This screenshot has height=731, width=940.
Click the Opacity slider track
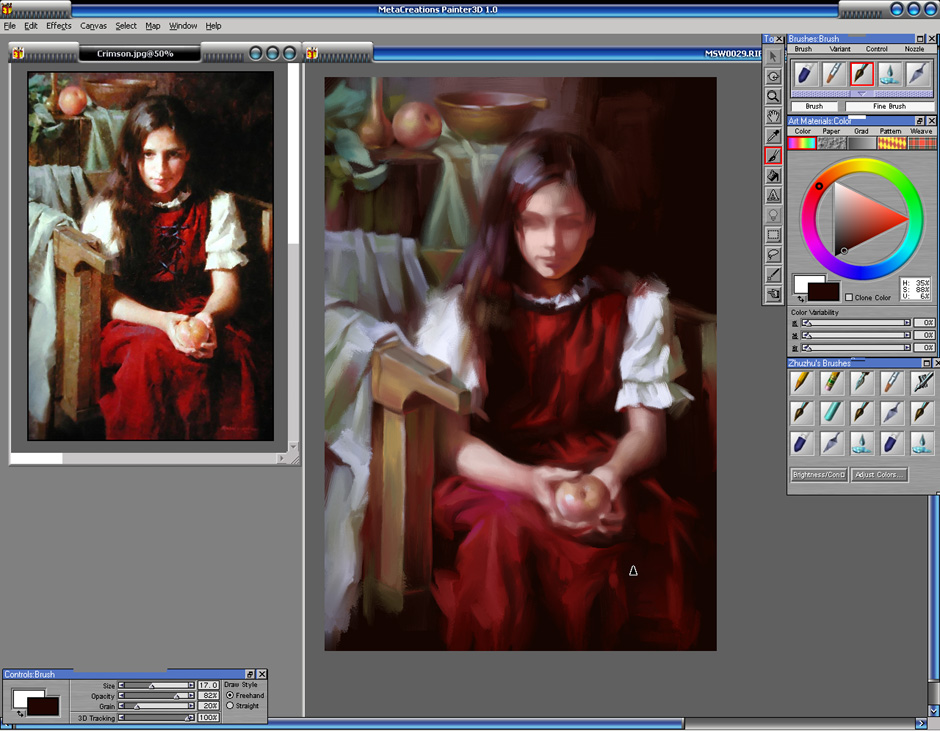click(x=156, y=696)
